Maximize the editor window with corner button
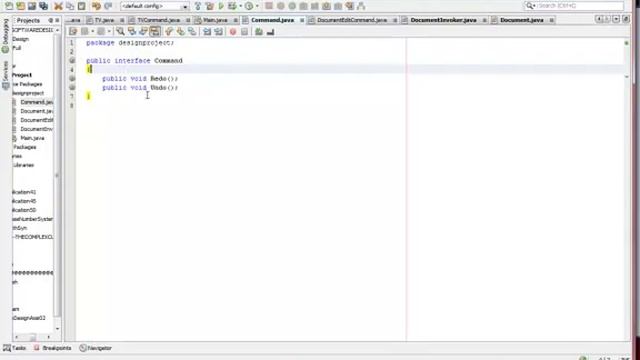The height and width of the screenshot is (360, 640). pyautogui.click(x=626, y=20)
